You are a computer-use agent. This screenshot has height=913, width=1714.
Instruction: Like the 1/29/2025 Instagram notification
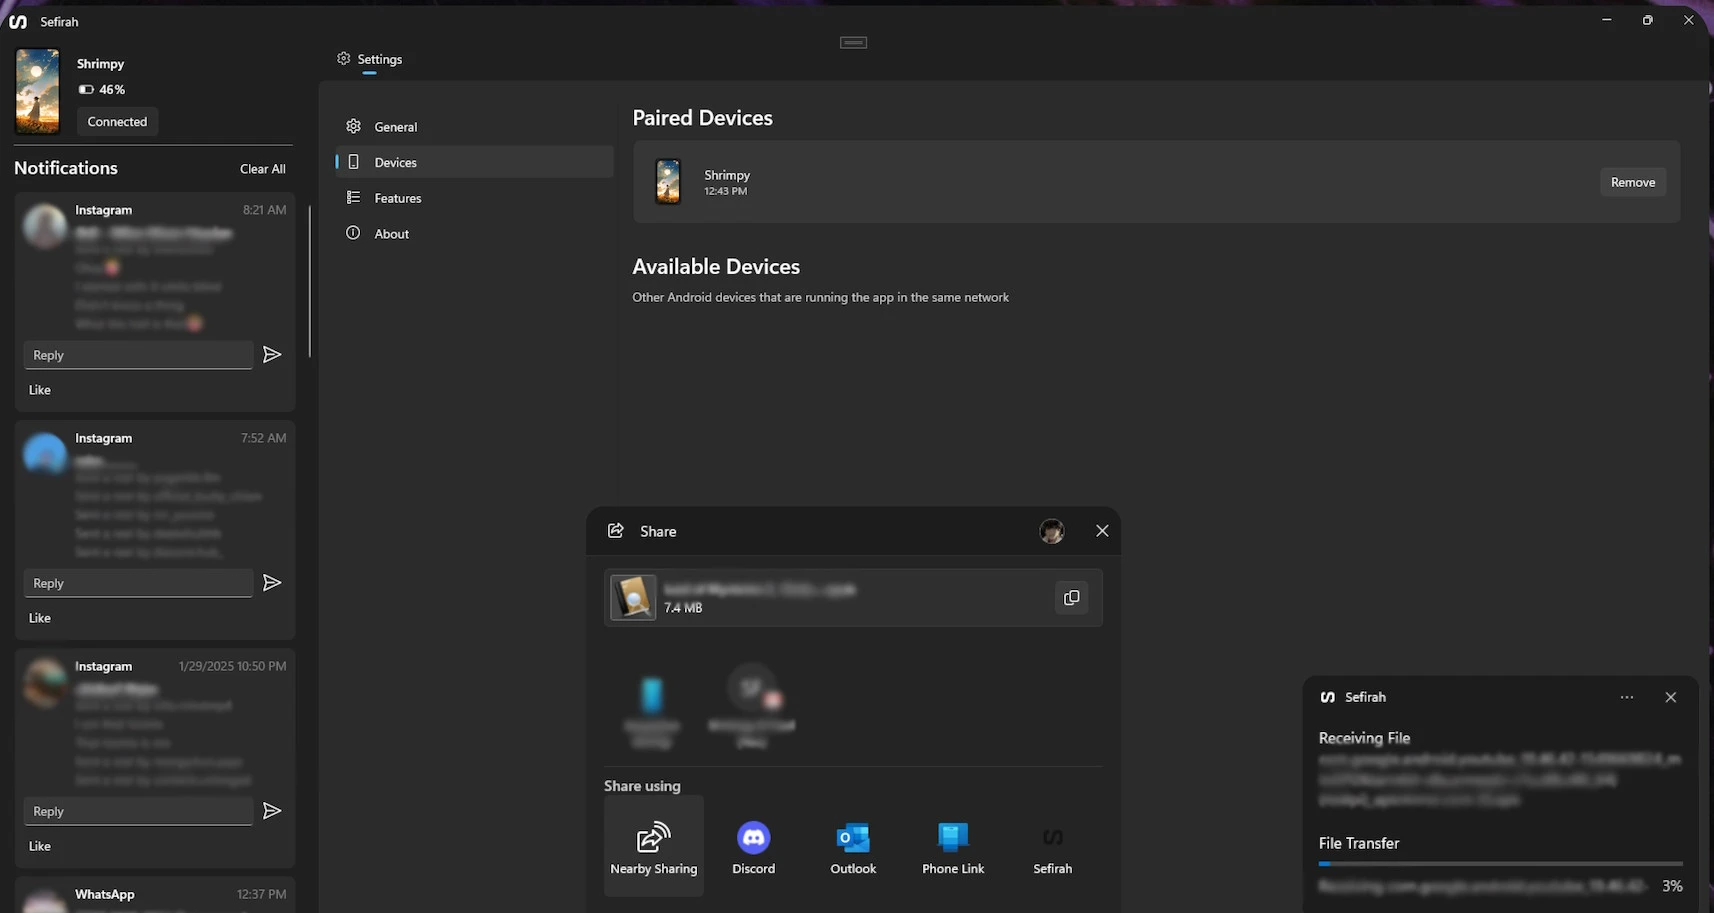[x=40, y=846]
